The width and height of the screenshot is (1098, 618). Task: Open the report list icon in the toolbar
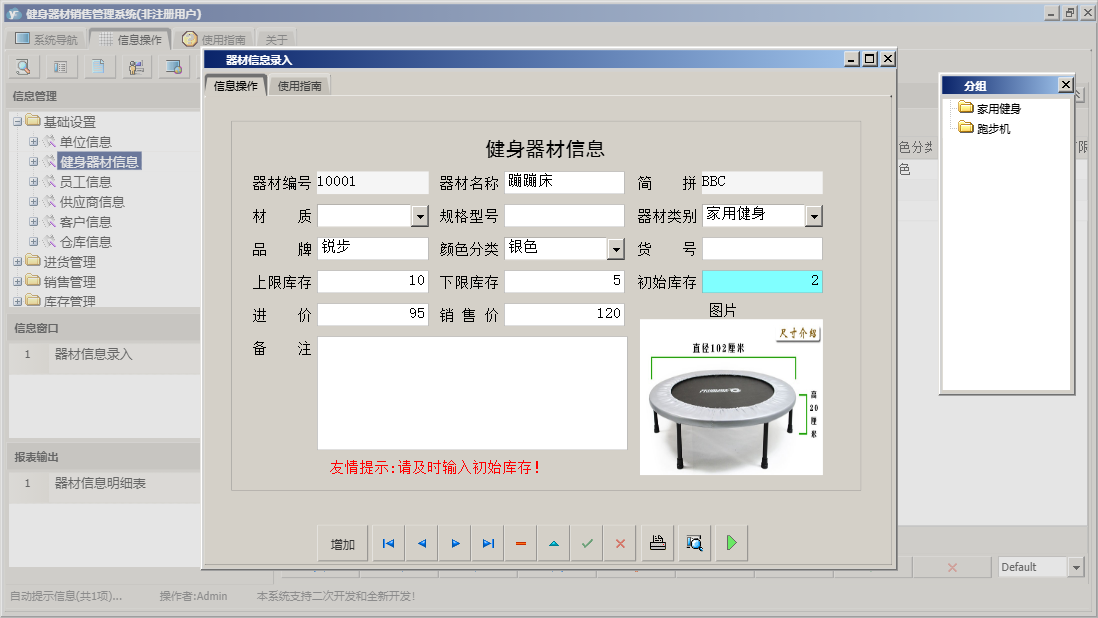pyautogui.click(x=59, y=66)
